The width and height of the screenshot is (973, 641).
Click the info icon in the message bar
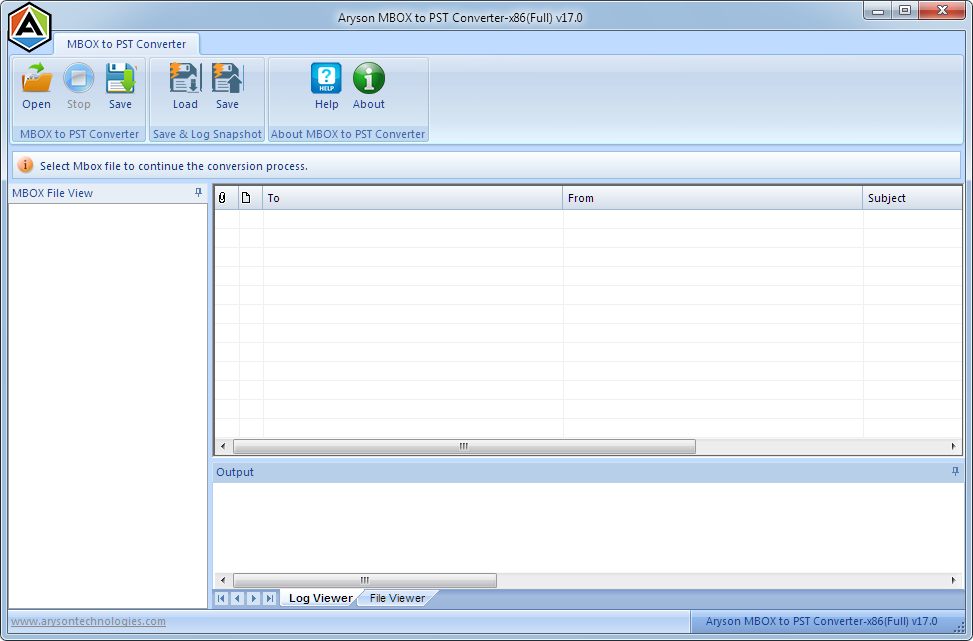tap(25, 165)
